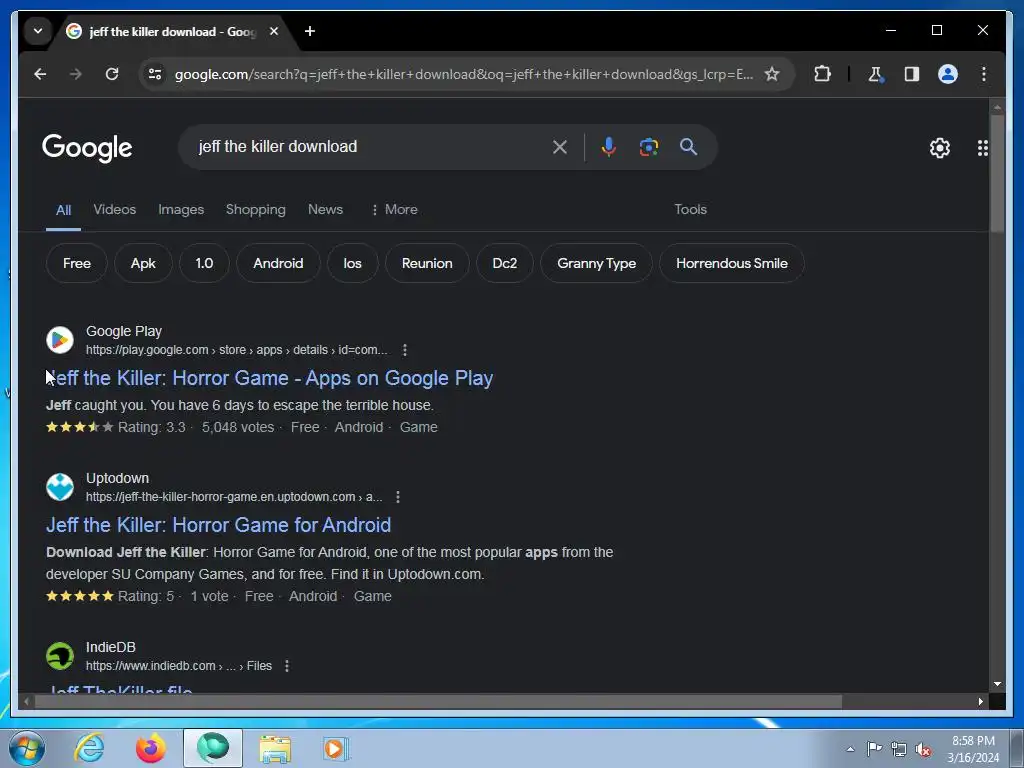Click the IndieDB favicon
1024x768 pixels.
tap(59, 656)
